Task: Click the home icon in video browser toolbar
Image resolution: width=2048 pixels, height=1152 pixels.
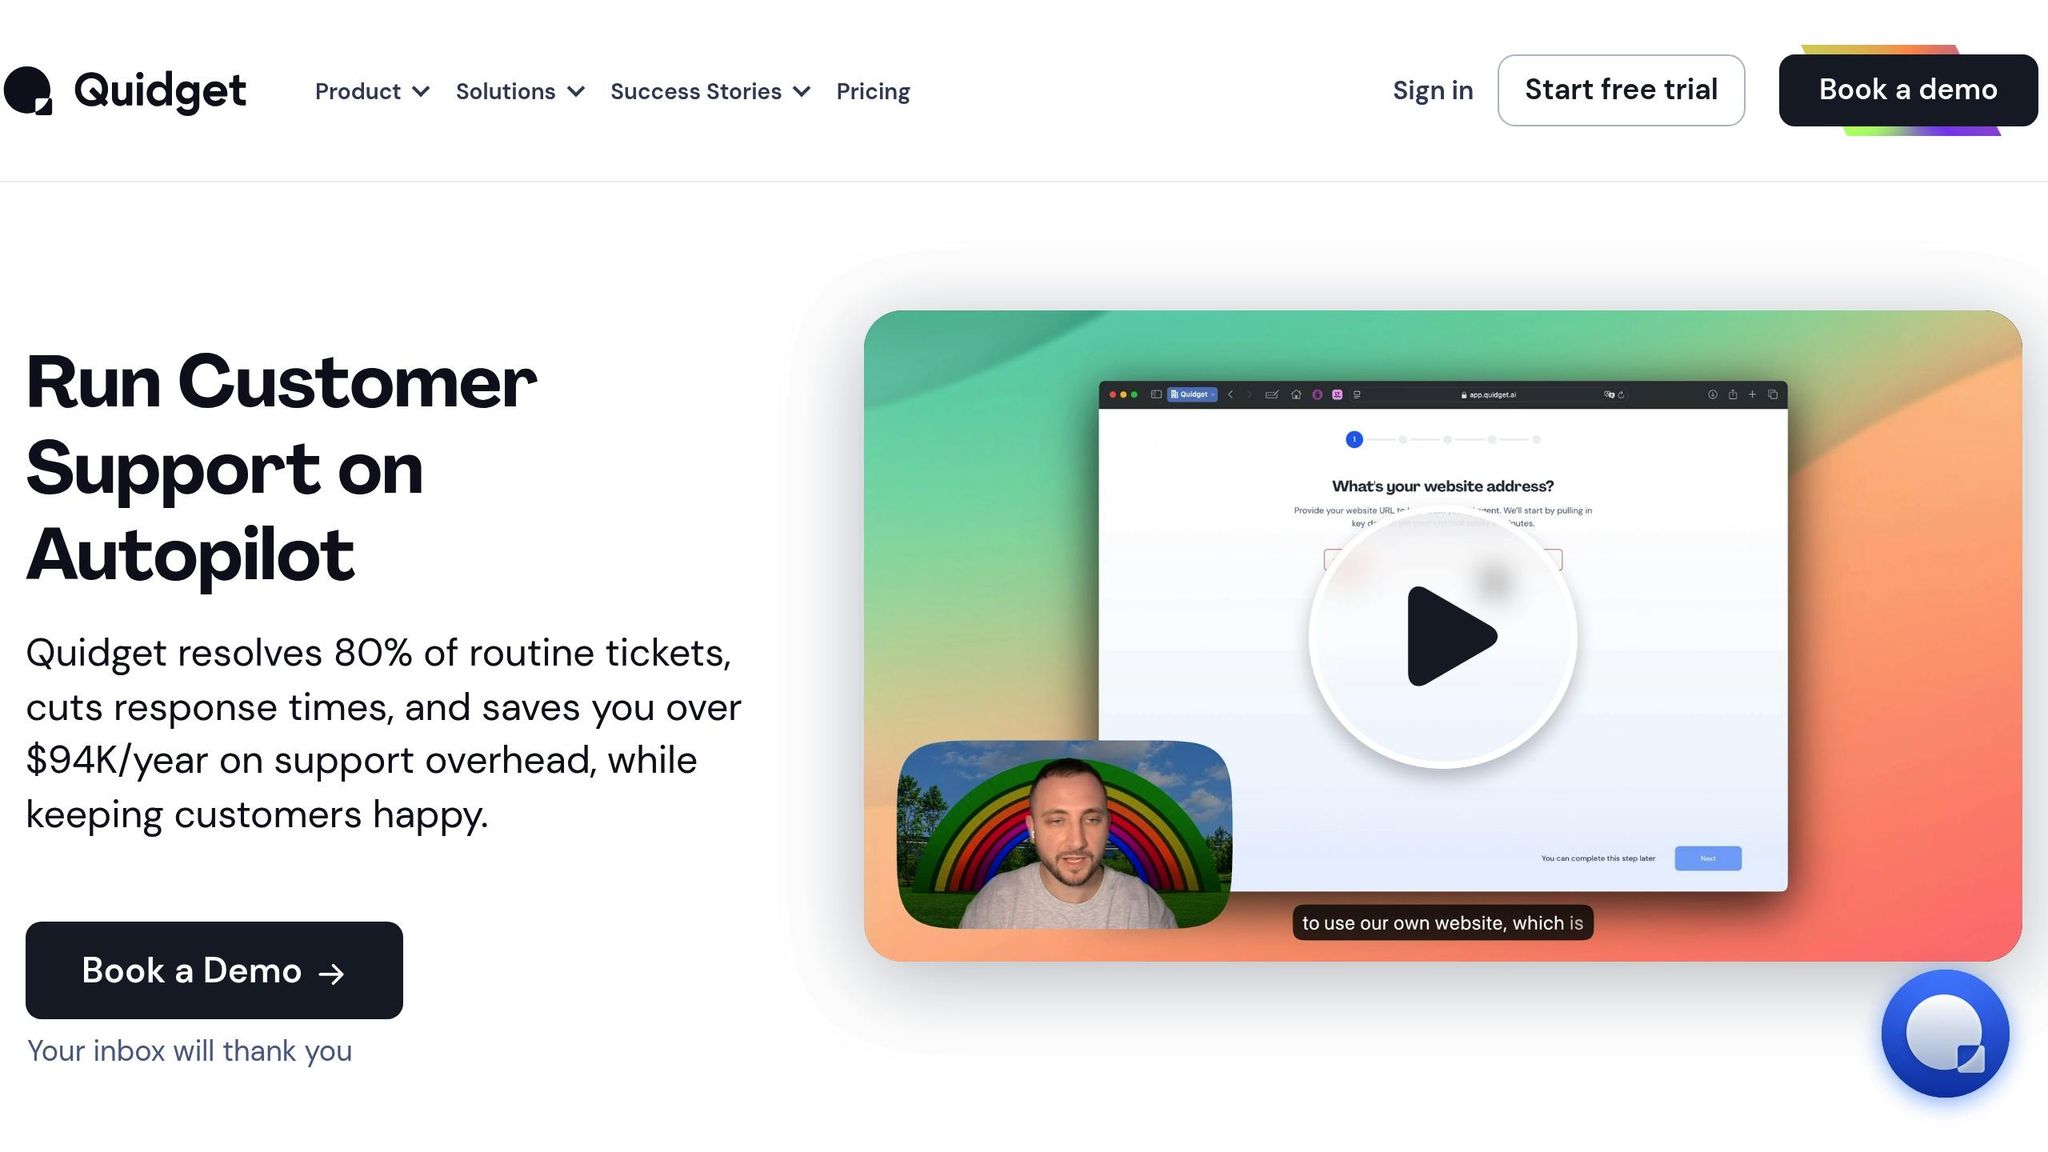Action: (1296, 394)
